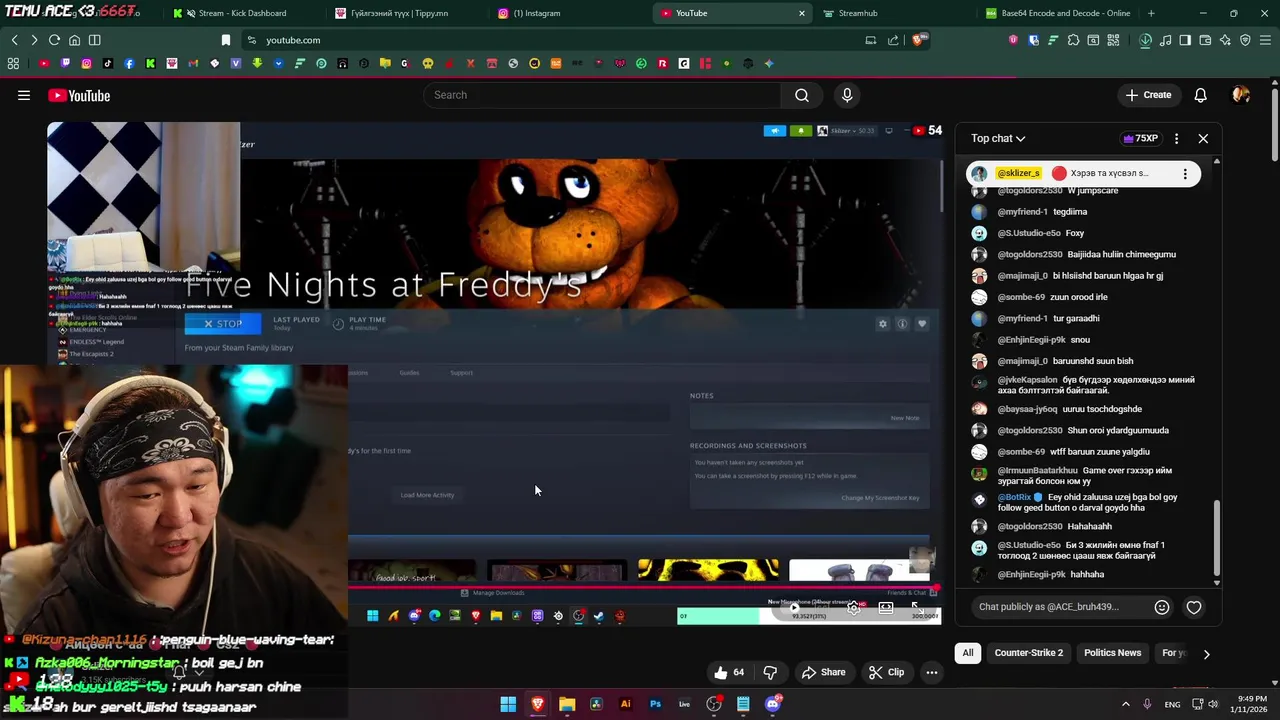Send a heart reaction in chat
The height and width of the screenshot is (720, 1280).
pyautogui.click(x=1194, y=607)
